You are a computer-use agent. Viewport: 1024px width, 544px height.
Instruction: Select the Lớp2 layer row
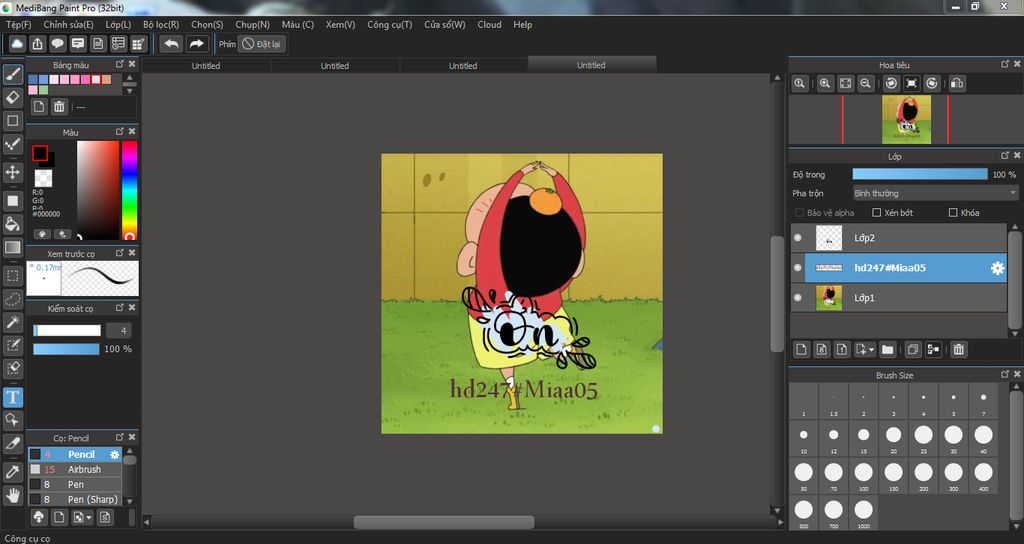click(899, 238)
